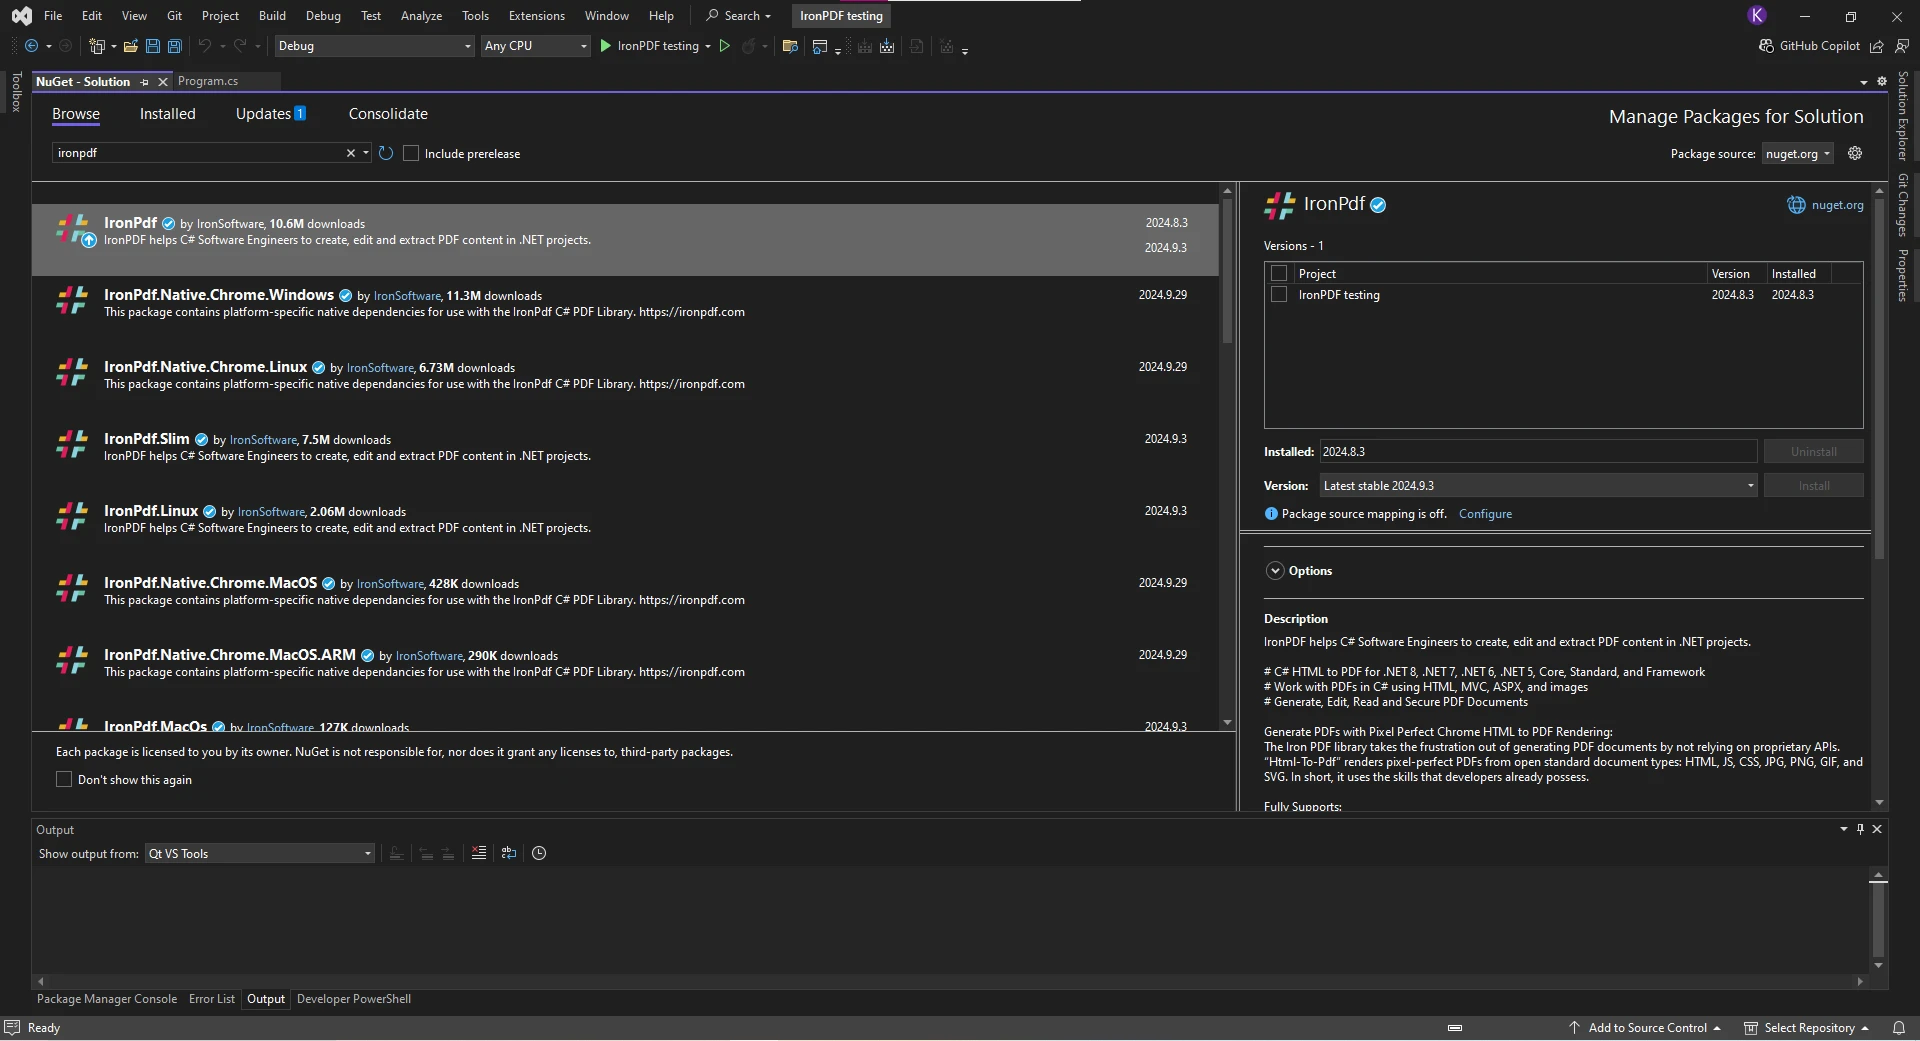Pin the NuGet - Solution tab
The width and height of the screenshot is (1920, 1041).
pos(145,82)
